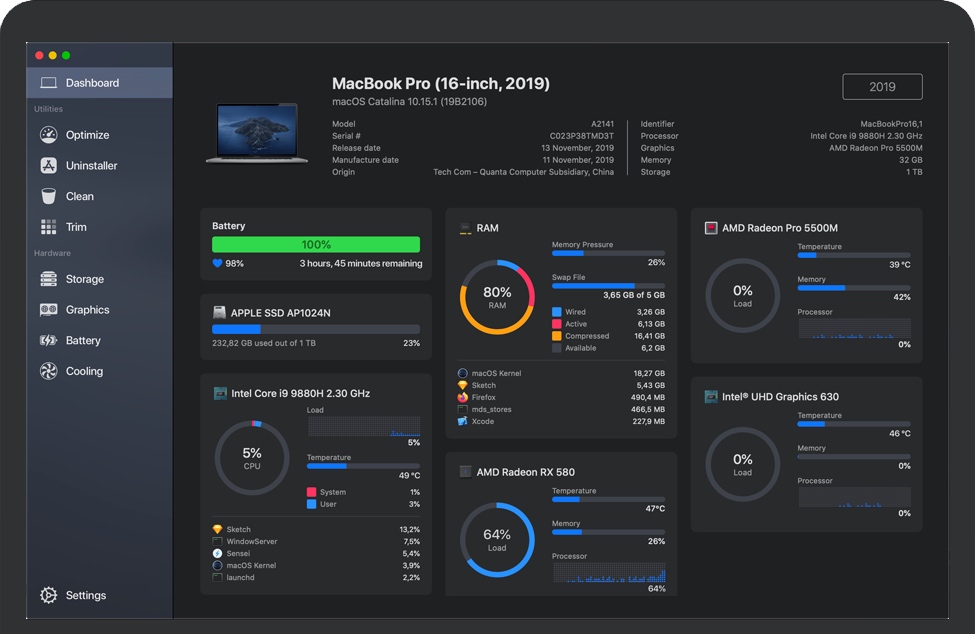Viewport: 975px width, 634px height.
Task: Click the red Active color swatch
Action: [557, 324]
